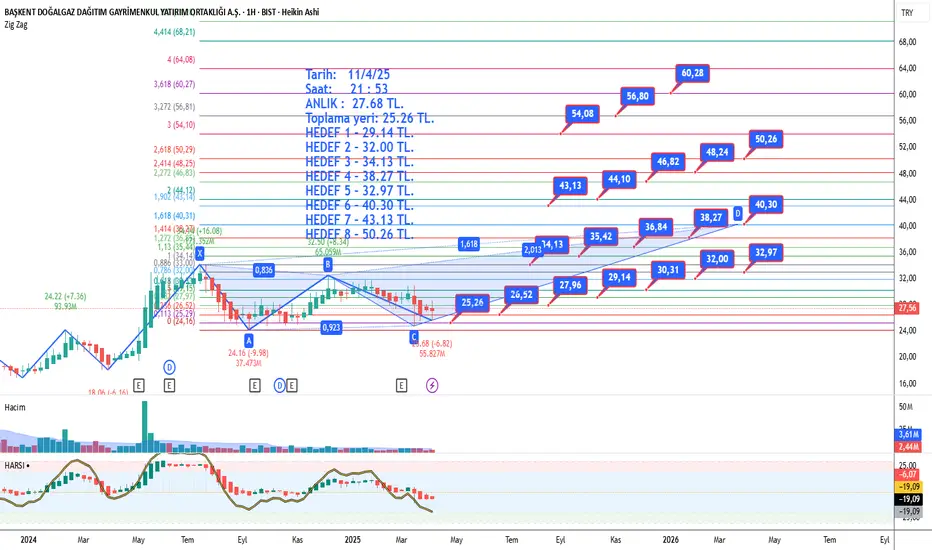Click the E marker below pattern point A

point(254,385)
